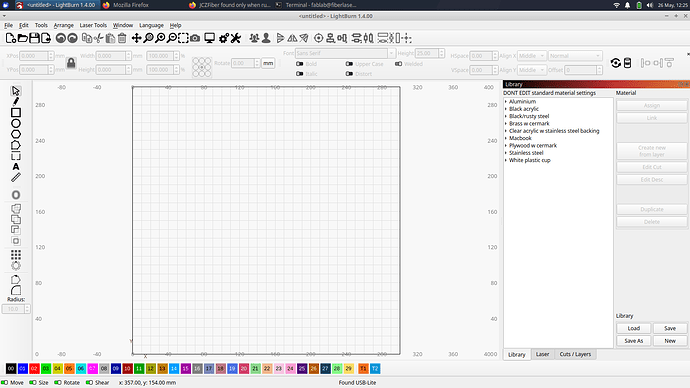Click the camera capture icon
The image size is (690, 388).
tap(195, 39)
